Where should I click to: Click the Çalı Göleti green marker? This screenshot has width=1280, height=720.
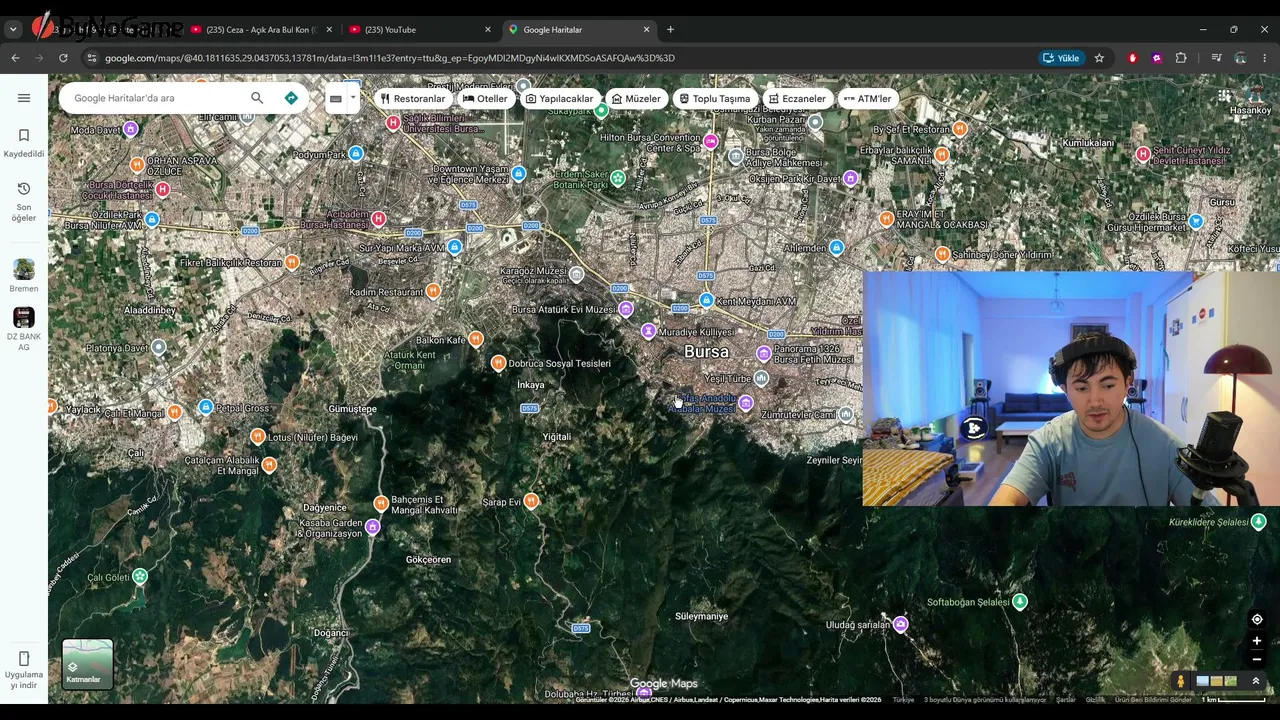coord(140,577)
